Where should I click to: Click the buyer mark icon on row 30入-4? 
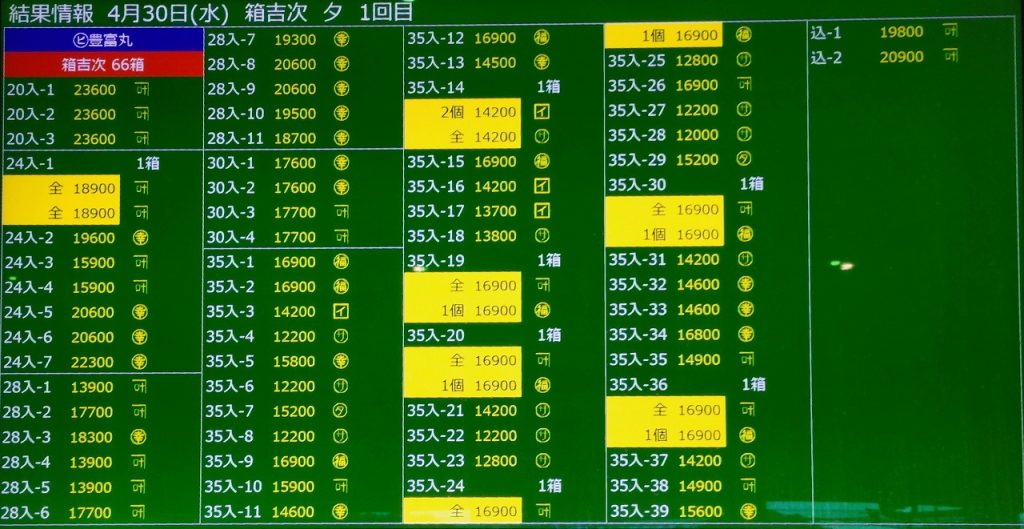click(341, 237)
